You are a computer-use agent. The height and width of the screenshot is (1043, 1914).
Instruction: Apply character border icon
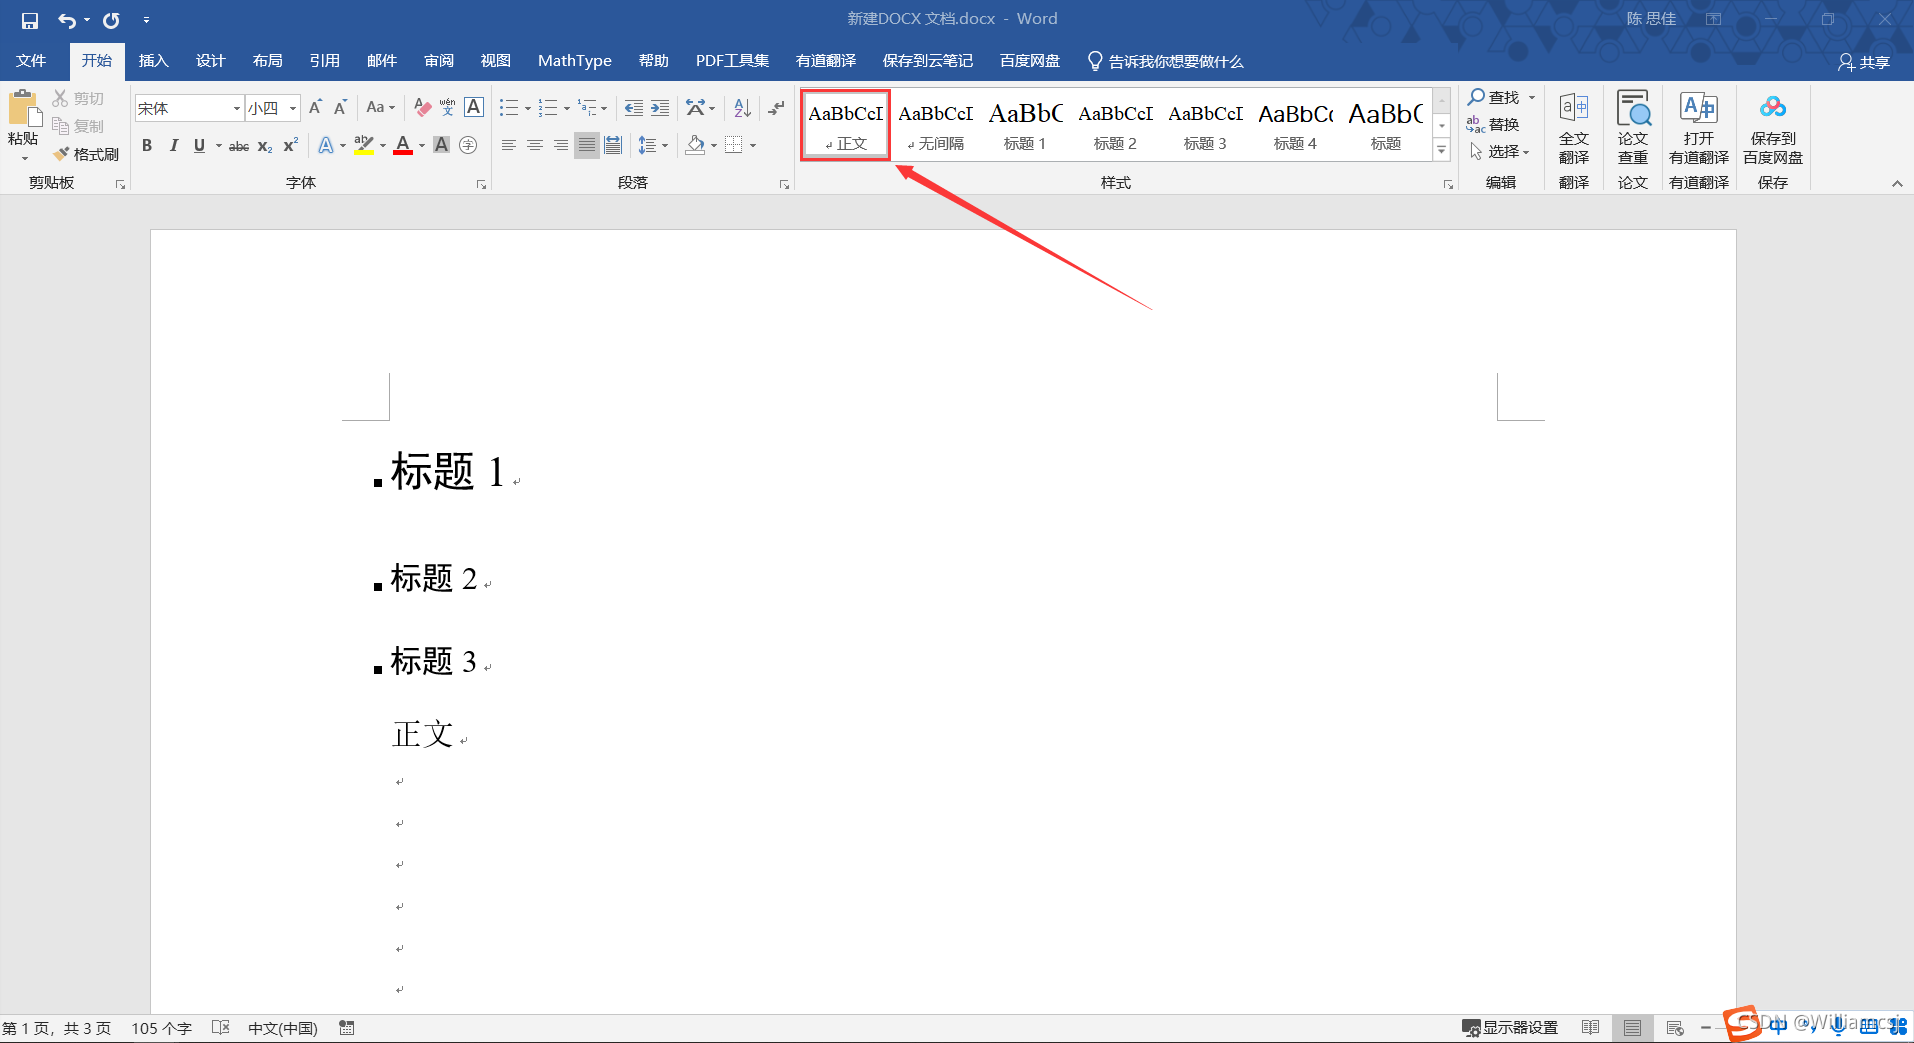474,107
